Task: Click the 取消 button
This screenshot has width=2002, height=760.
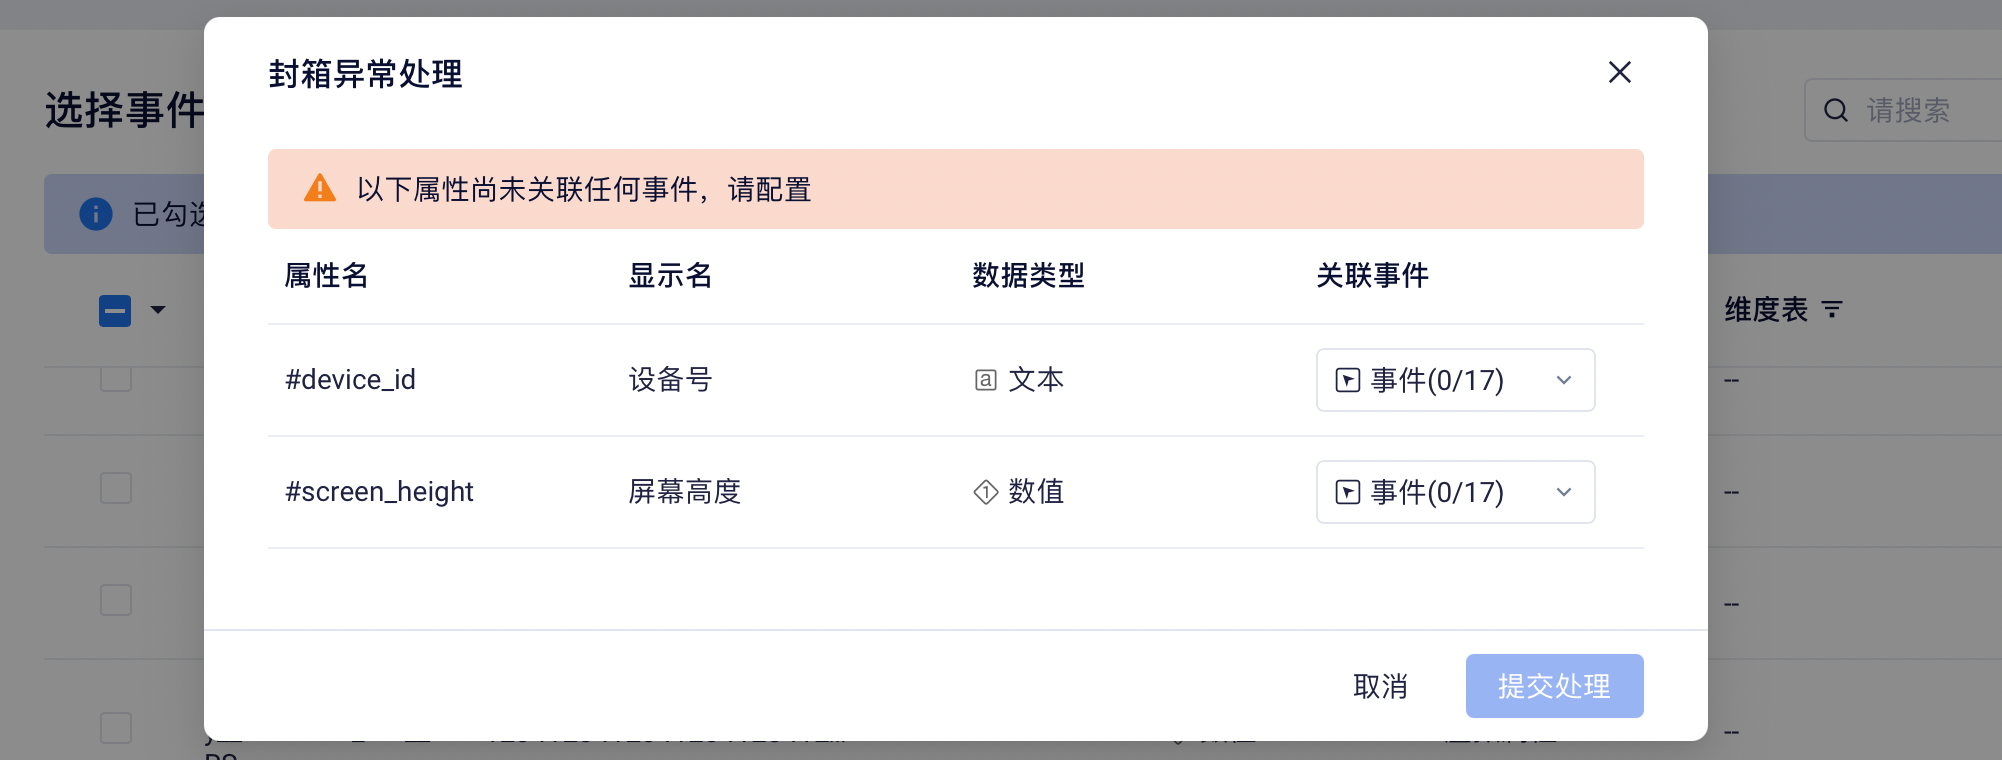Action: (1380, 686)
